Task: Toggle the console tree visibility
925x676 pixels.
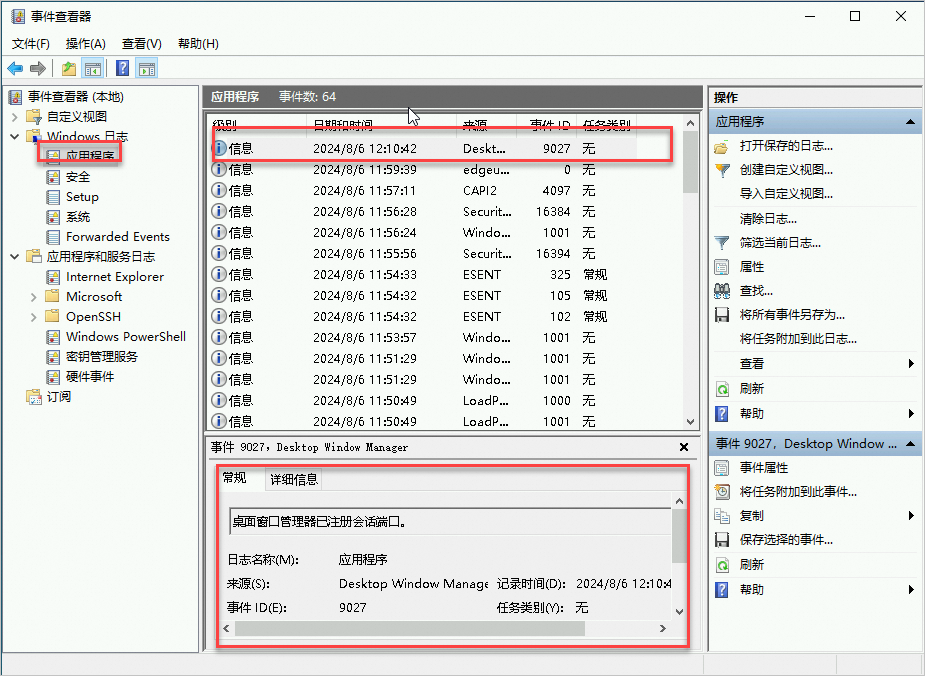Action: click(91, 68)
